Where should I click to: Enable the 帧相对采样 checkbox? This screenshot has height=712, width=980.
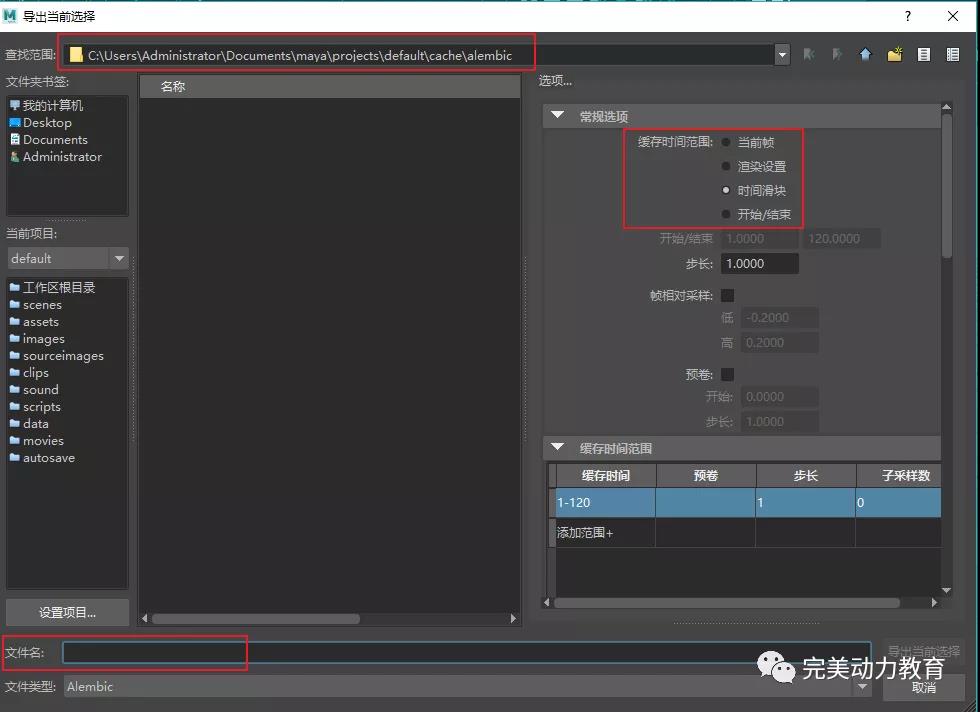click(x=728, y=295)
